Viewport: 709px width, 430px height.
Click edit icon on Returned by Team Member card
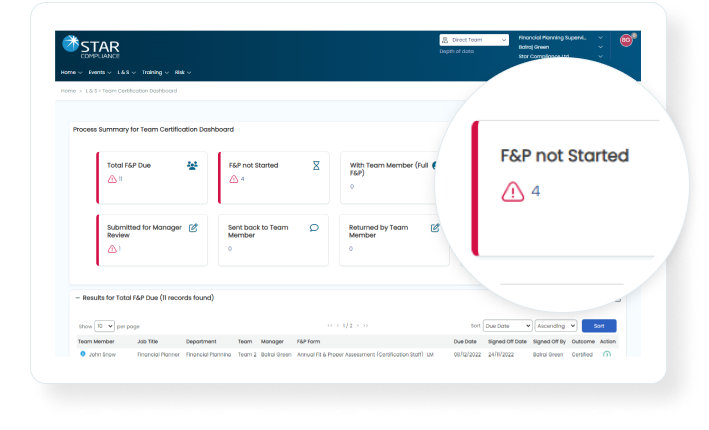click(435, 228)
